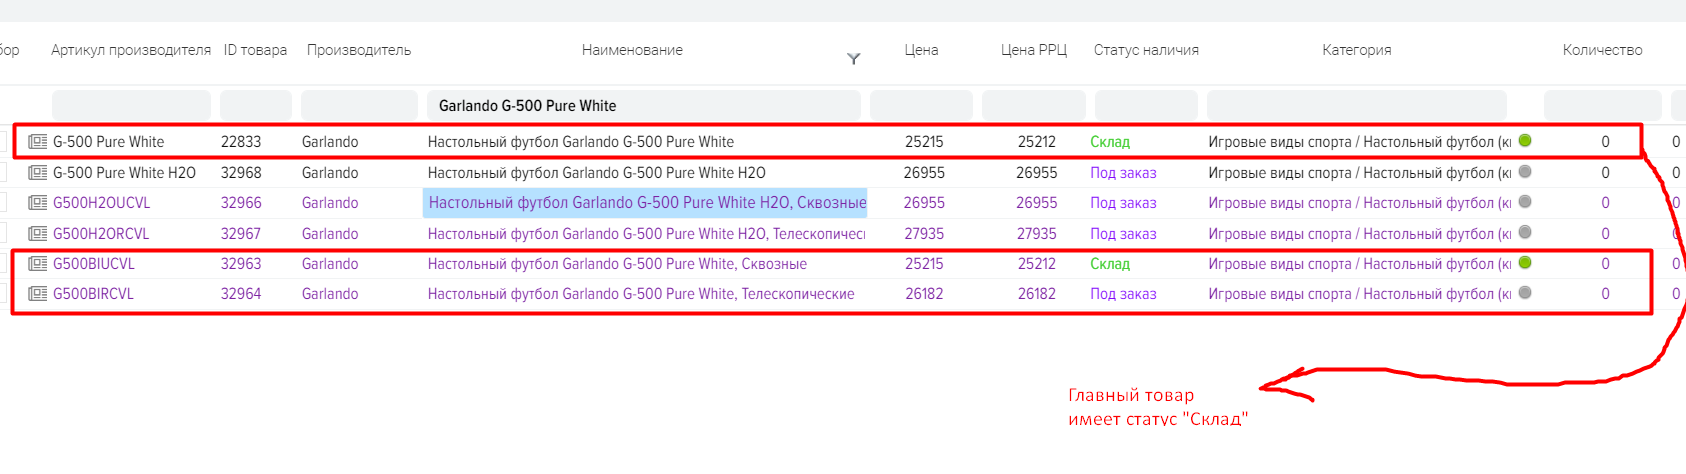
Task: Sort by Статус наличия column header
Action: [x=1146, y=50]
